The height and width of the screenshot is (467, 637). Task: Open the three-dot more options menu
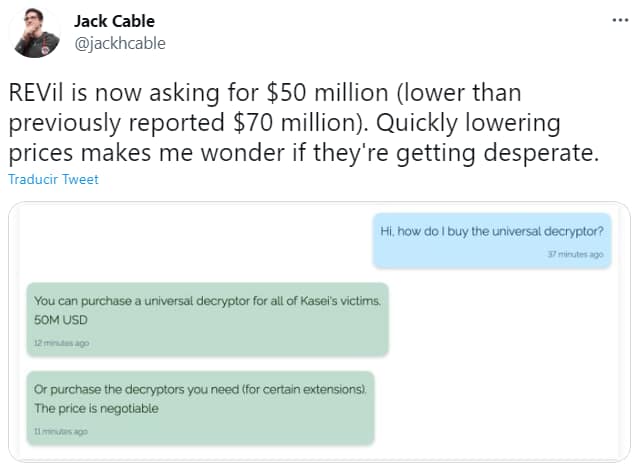(619, 21)
